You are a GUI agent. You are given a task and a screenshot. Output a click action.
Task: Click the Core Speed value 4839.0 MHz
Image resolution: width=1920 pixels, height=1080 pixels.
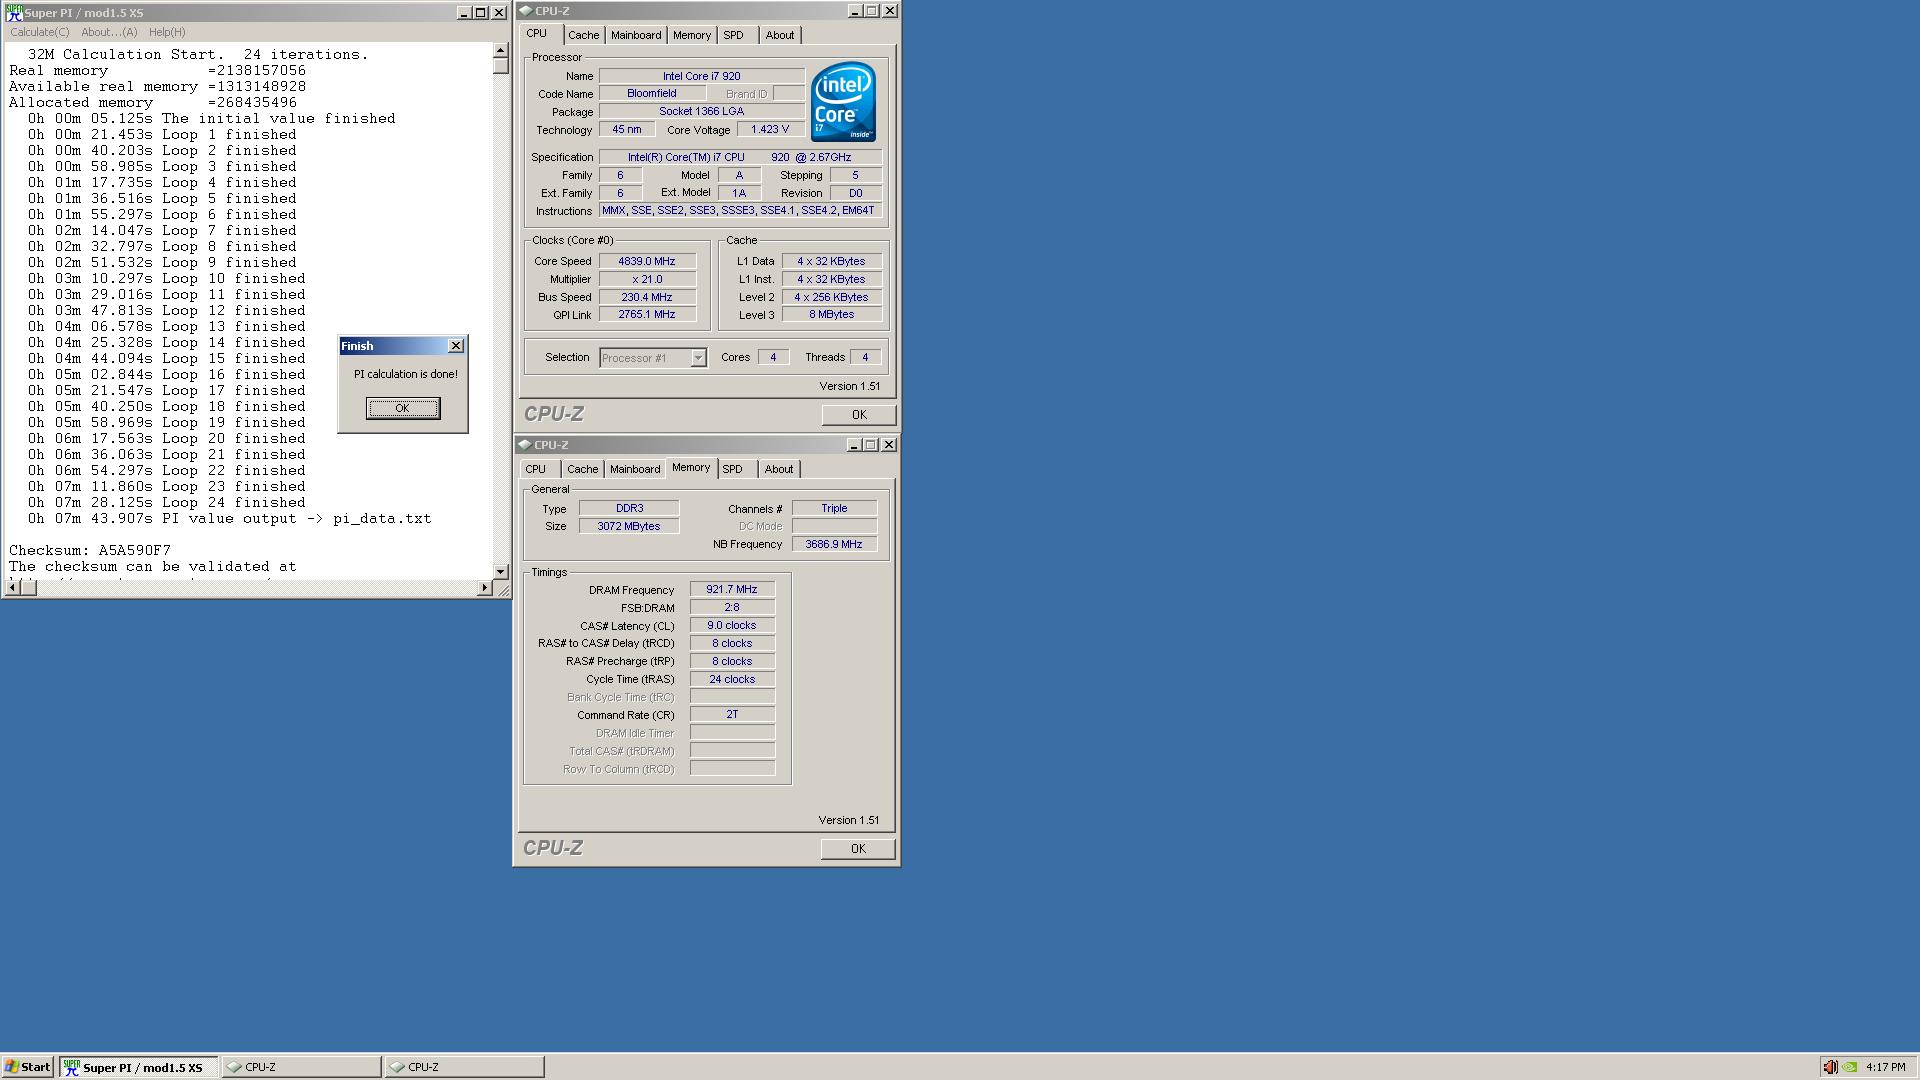click(x=647, y=261)
